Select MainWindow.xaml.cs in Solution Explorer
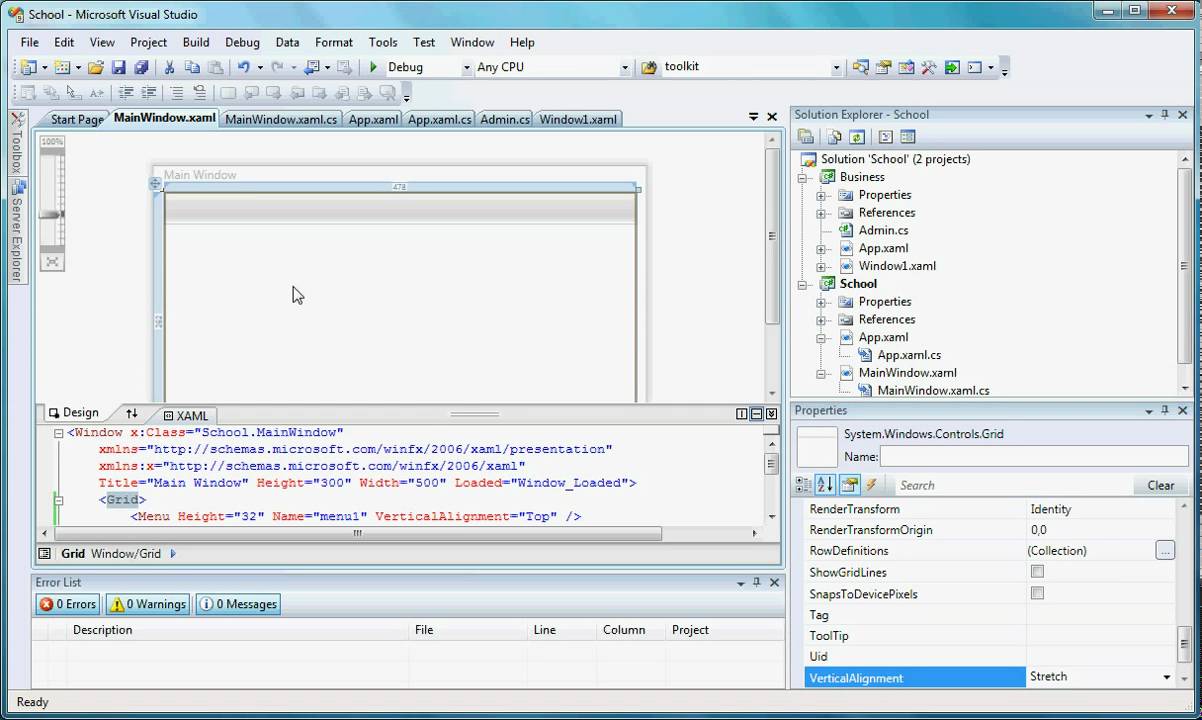The image size is (1202, 720). click(x=933, y=390)
